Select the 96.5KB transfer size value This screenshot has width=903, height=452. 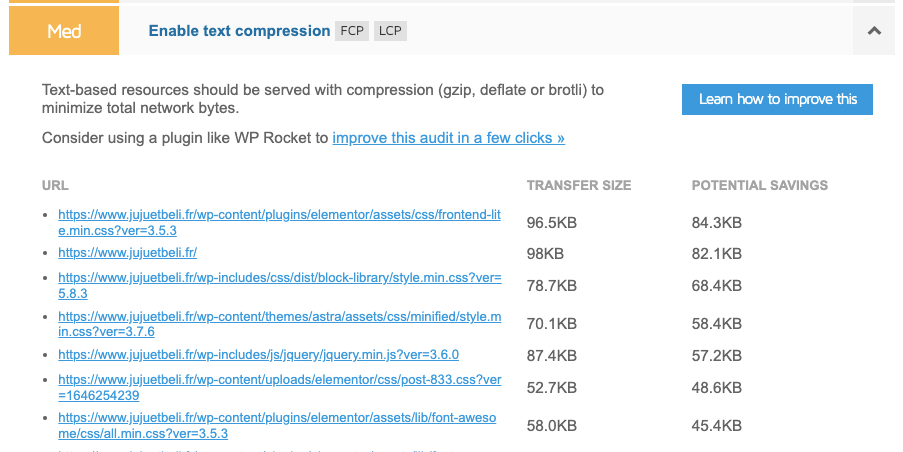tap(552, 223)
